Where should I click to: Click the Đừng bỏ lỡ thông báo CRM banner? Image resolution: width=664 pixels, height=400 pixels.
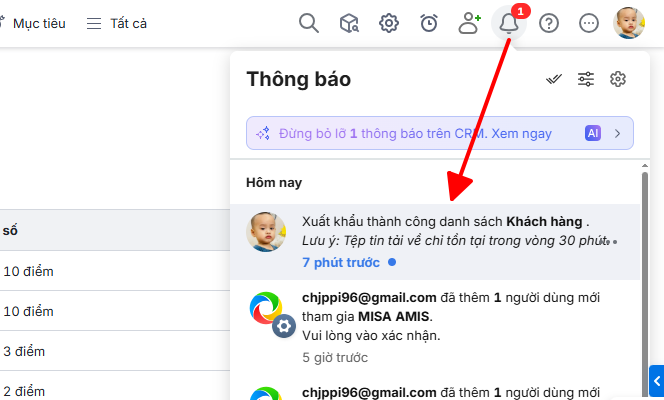tap(440, 133)
